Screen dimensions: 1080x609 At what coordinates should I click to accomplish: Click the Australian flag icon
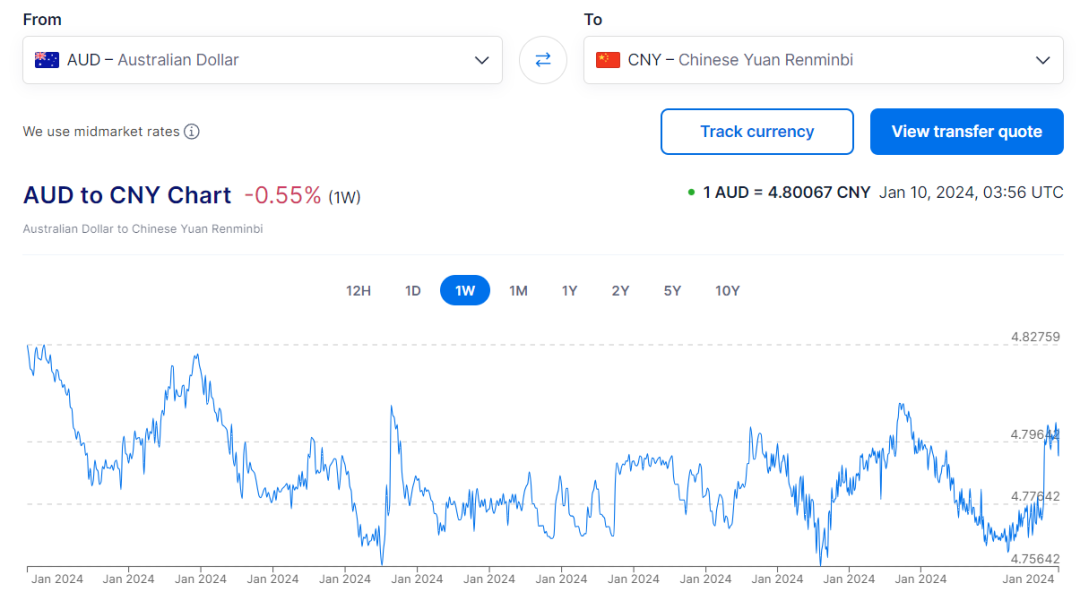pos(47,60)
